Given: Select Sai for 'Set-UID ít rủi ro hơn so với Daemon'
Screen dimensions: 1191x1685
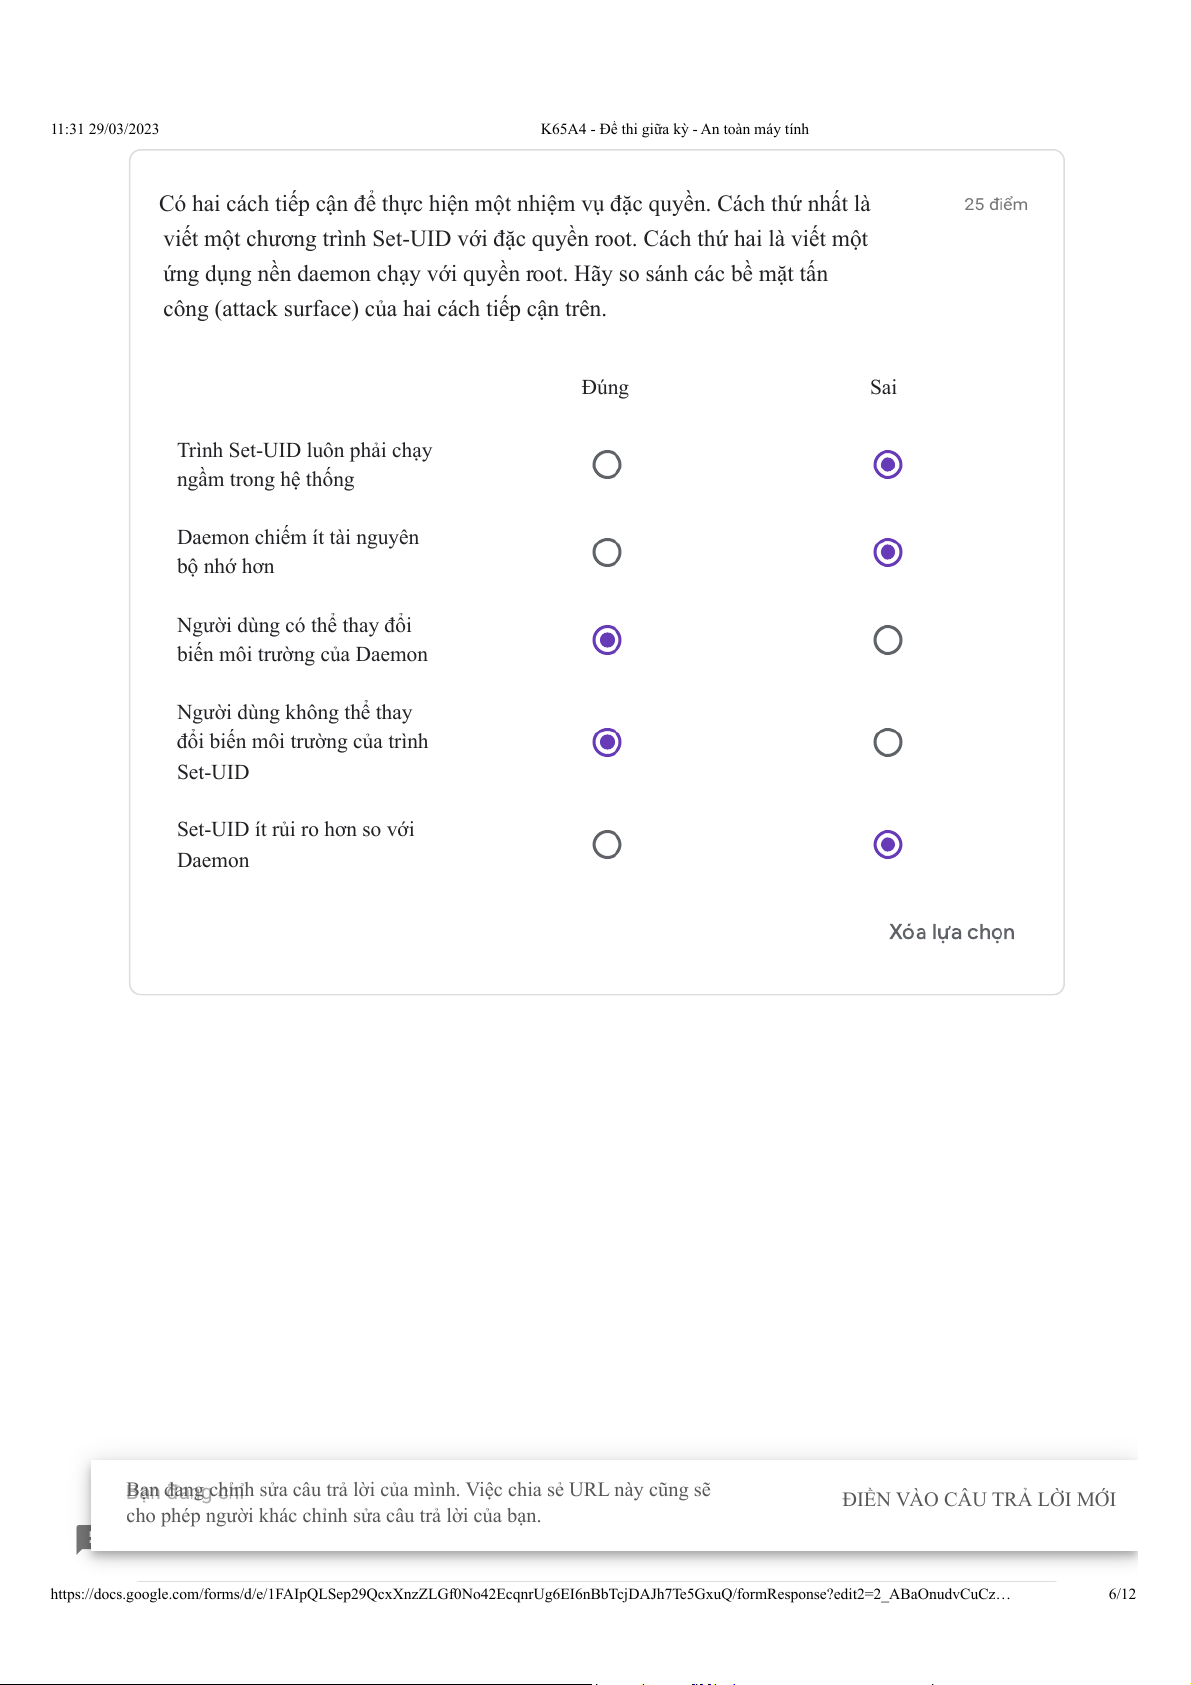Looking at the screenshot, I should [x=887, y=845].
